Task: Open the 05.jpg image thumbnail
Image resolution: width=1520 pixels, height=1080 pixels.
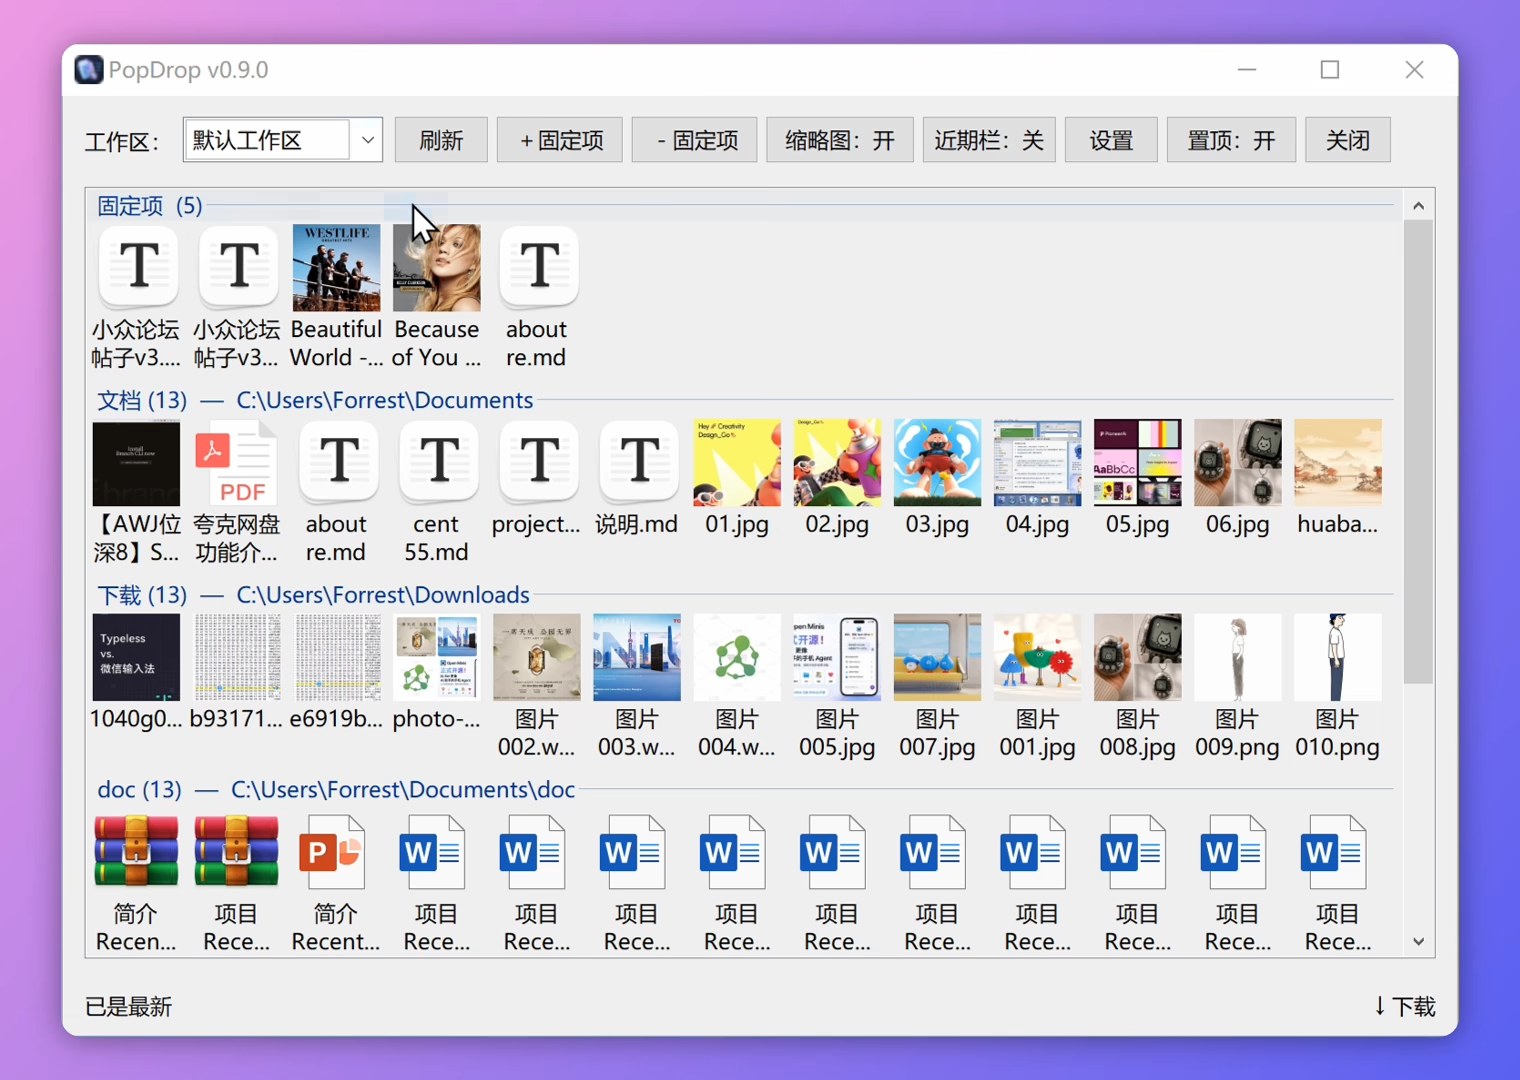Action: [x=1137, y=463]
